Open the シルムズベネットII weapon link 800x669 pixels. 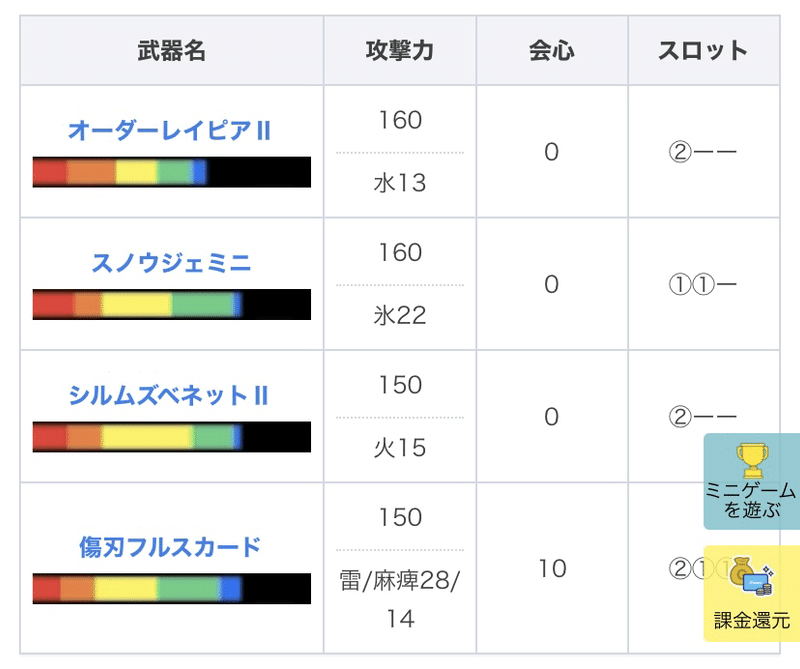(169, 396)
